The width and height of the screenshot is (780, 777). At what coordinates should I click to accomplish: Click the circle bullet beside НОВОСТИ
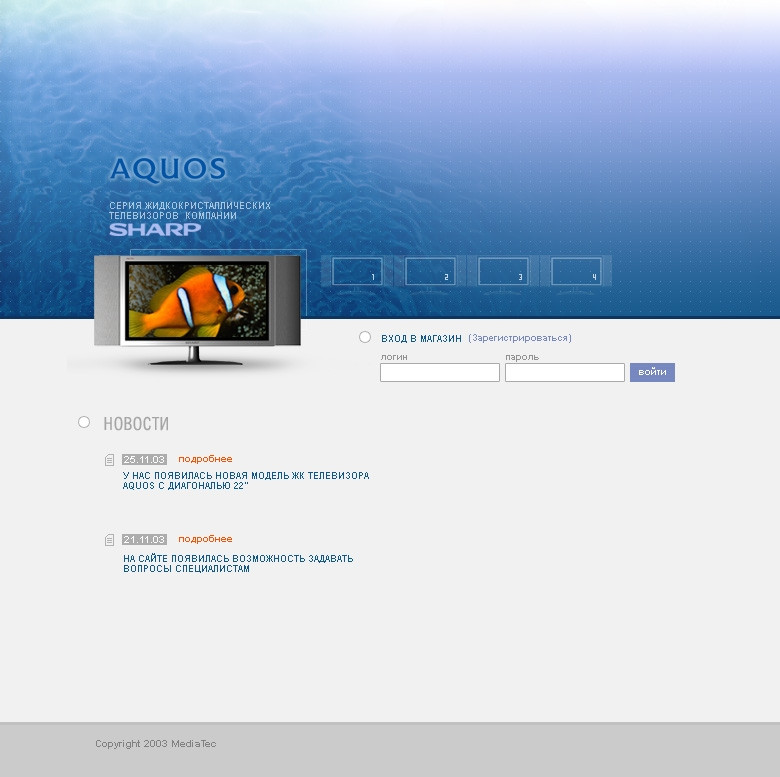(84, 422)
